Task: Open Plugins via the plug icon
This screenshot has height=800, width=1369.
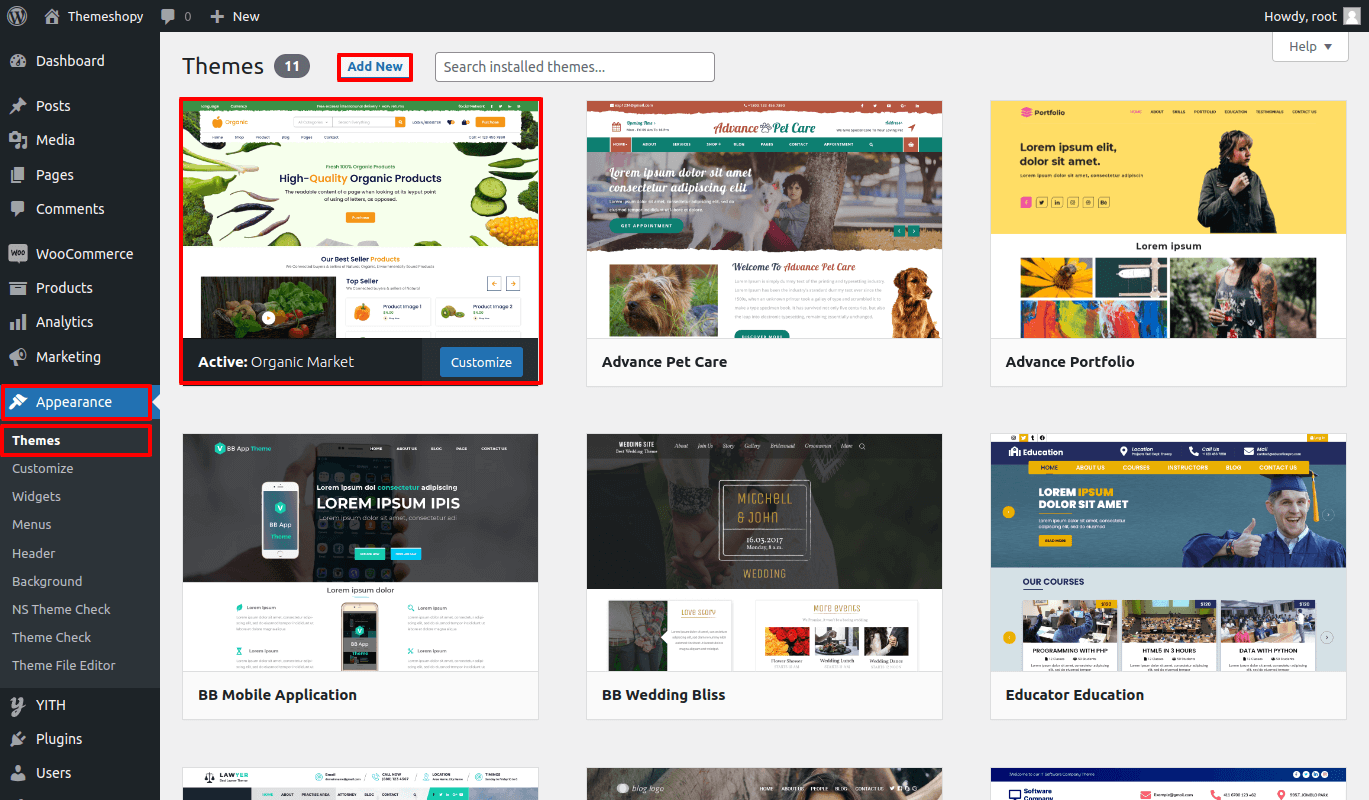Action: click(18, 739)
